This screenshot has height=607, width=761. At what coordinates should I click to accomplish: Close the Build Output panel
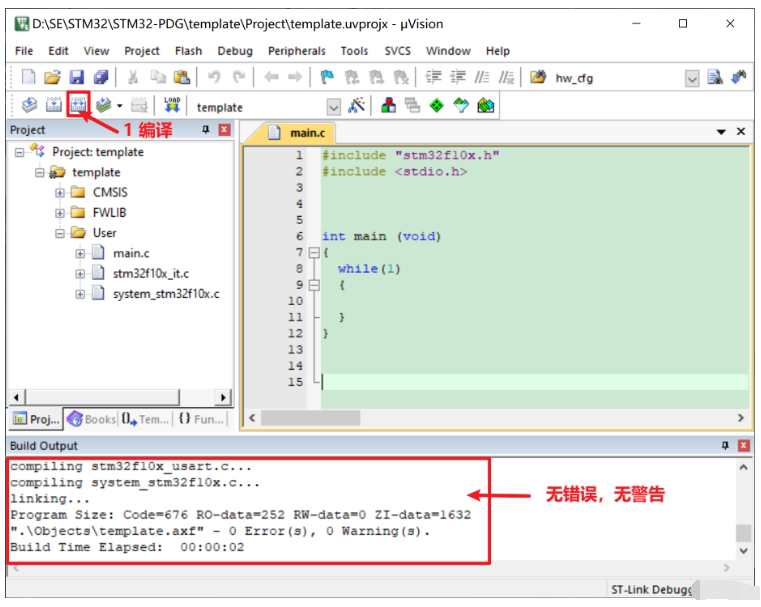(x=744, y=445)
